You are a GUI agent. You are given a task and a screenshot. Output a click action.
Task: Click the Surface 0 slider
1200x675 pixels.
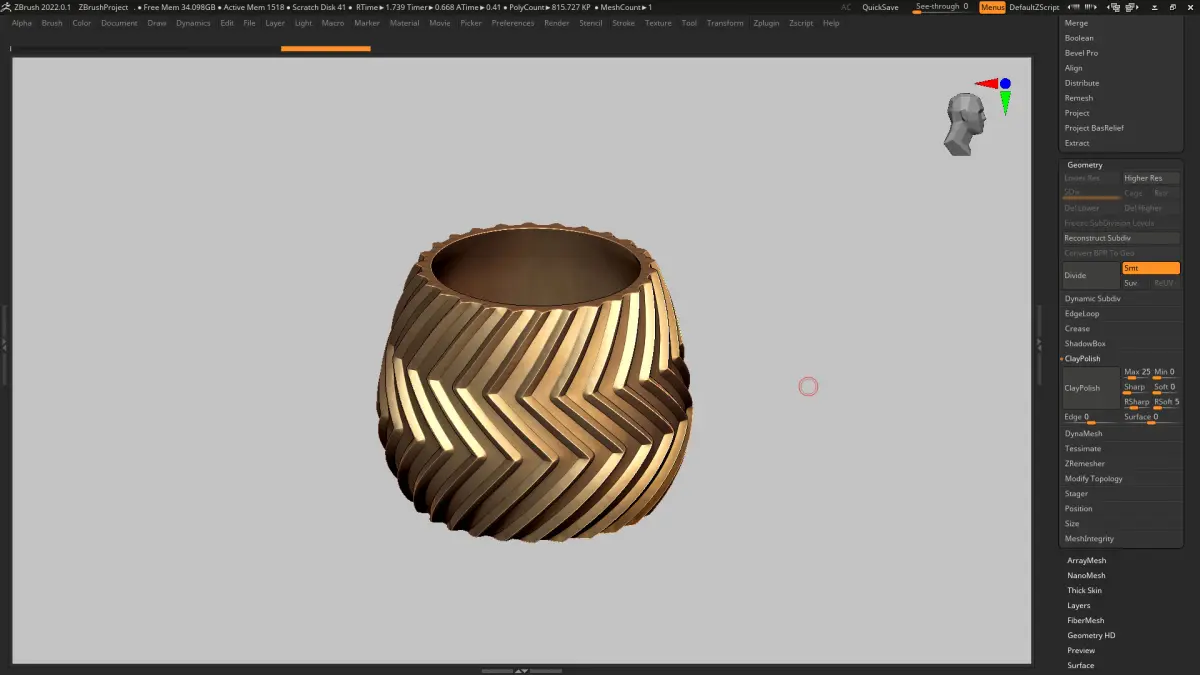[1151, 418]
